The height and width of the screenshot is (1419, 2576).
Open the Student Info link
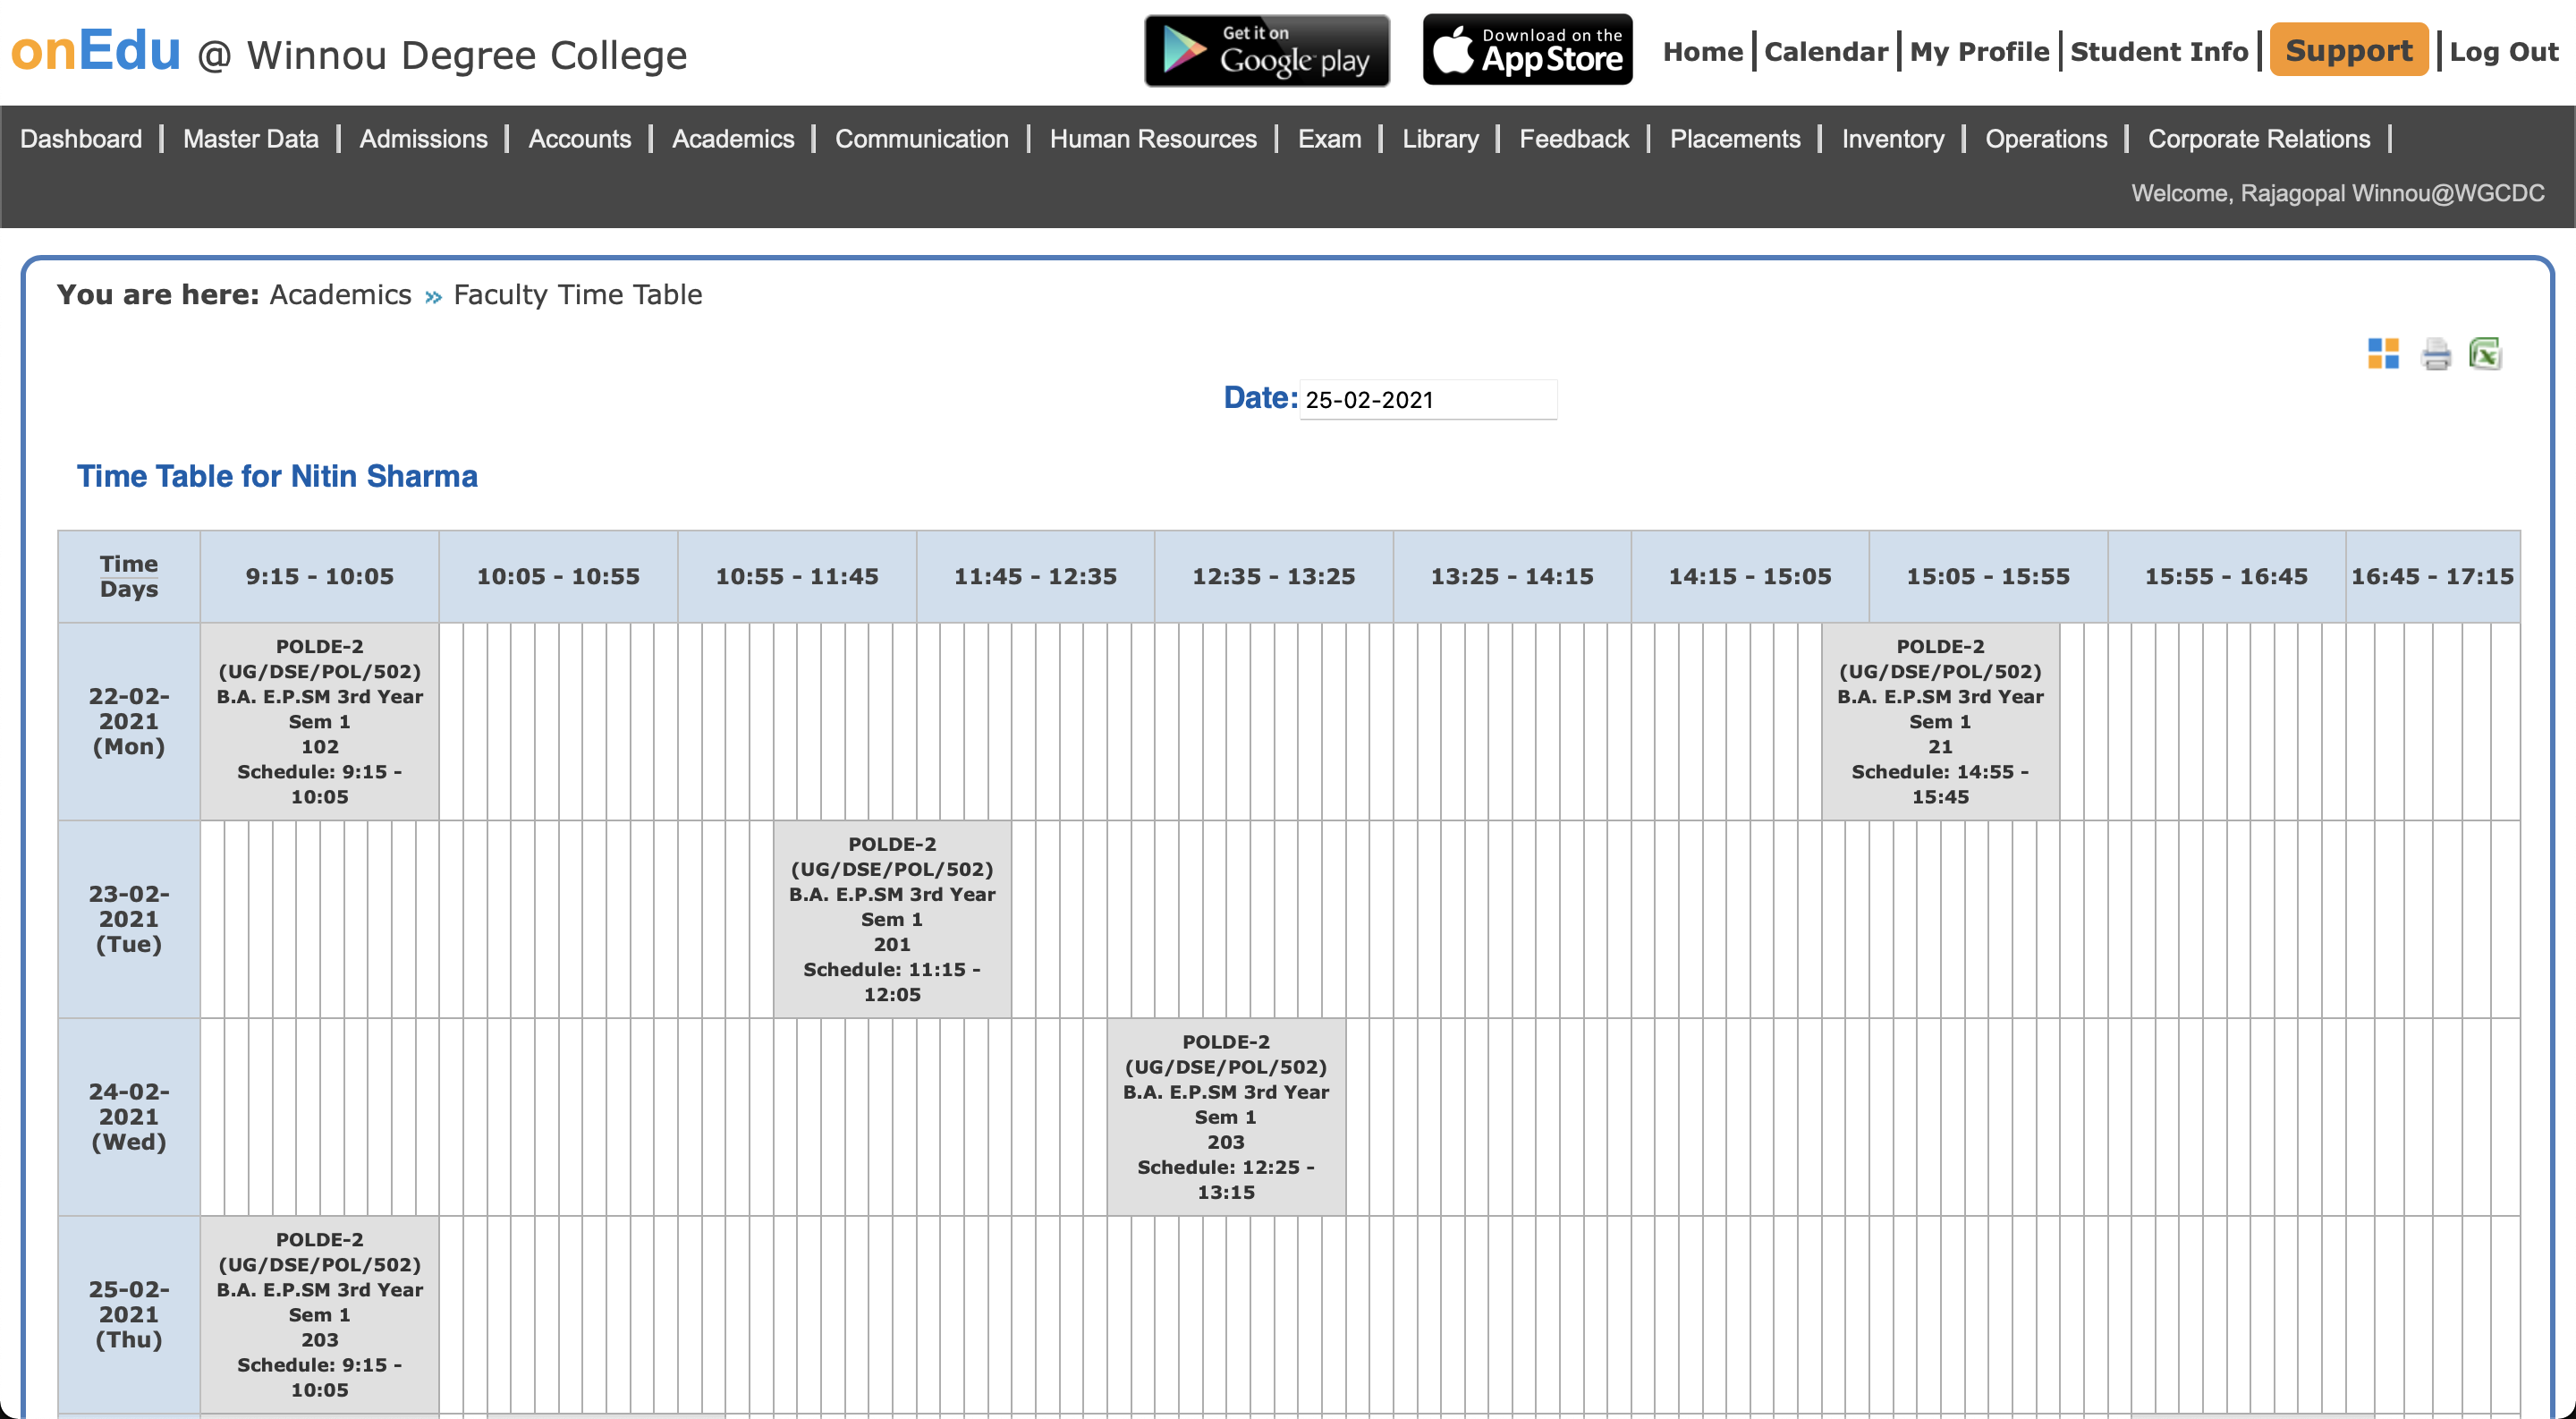click(x=2158, y=52)
